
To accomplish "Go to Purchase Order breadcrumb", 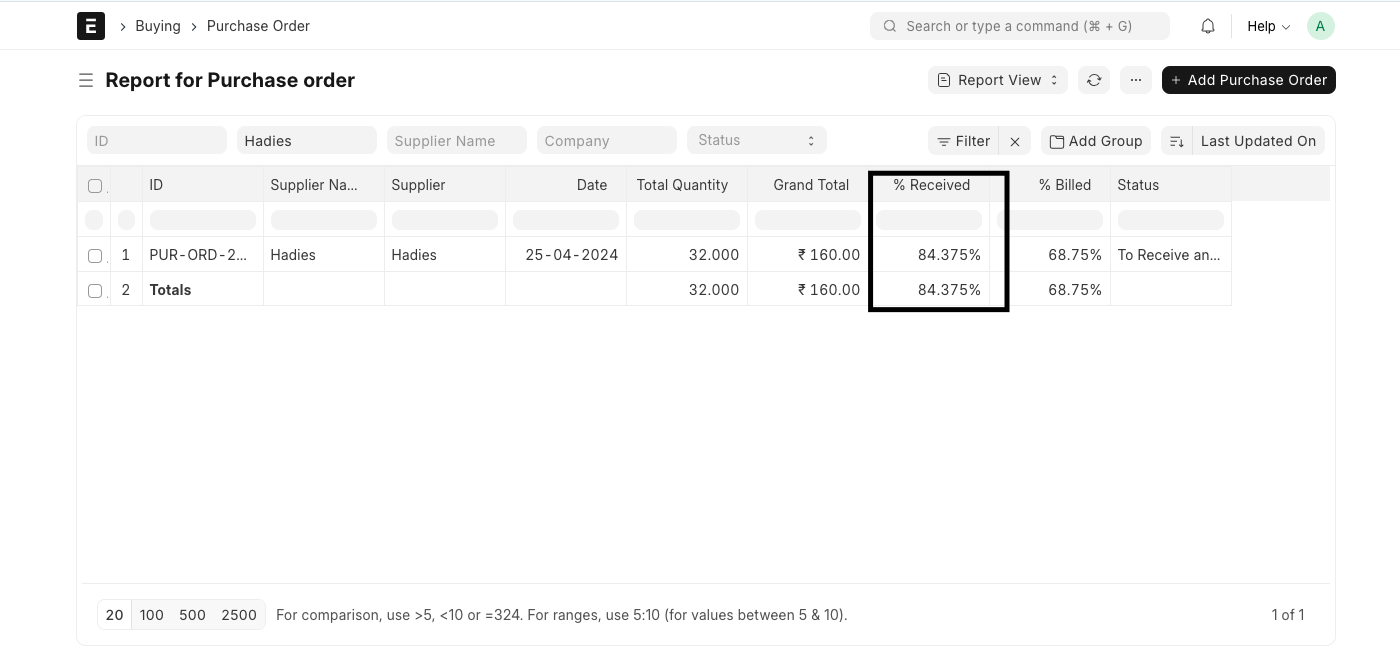I will pyautogui.click(x=258, y=26).
